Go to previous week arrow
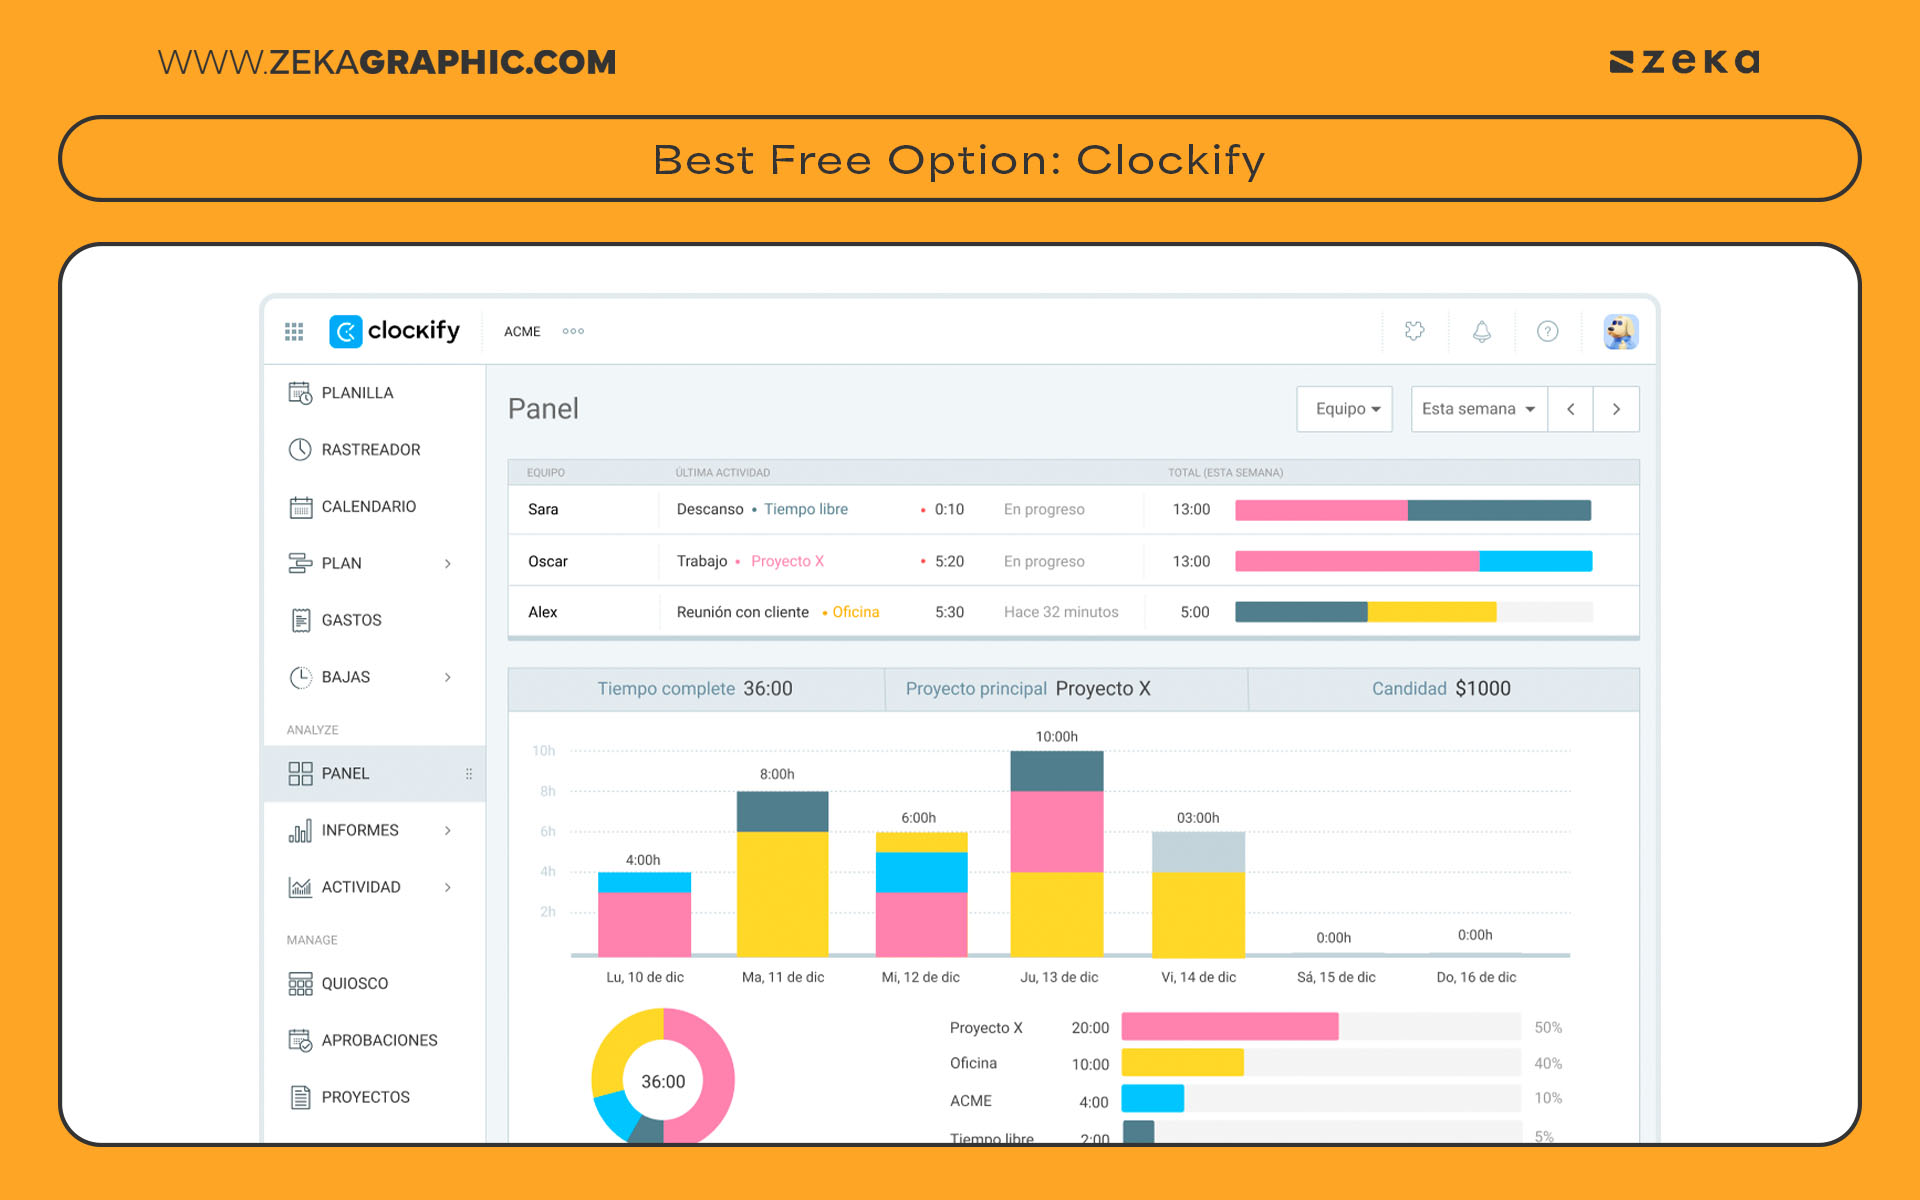This screenshot has height=1200, width=1920. (x=1570, y=409)
